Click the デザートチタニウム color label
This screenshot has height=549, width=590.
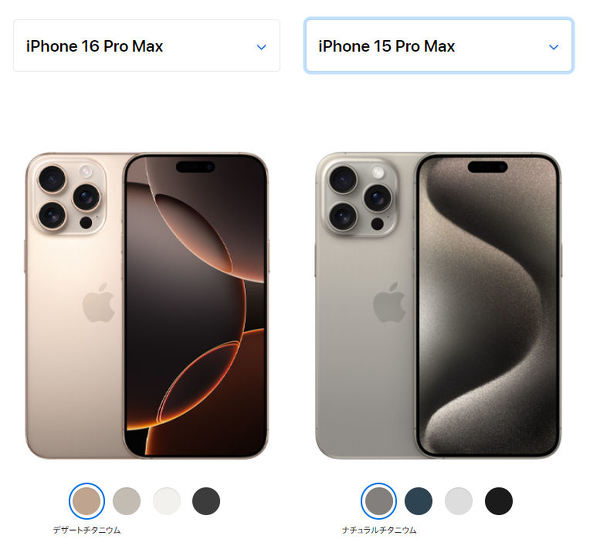[x=87, y=530]
